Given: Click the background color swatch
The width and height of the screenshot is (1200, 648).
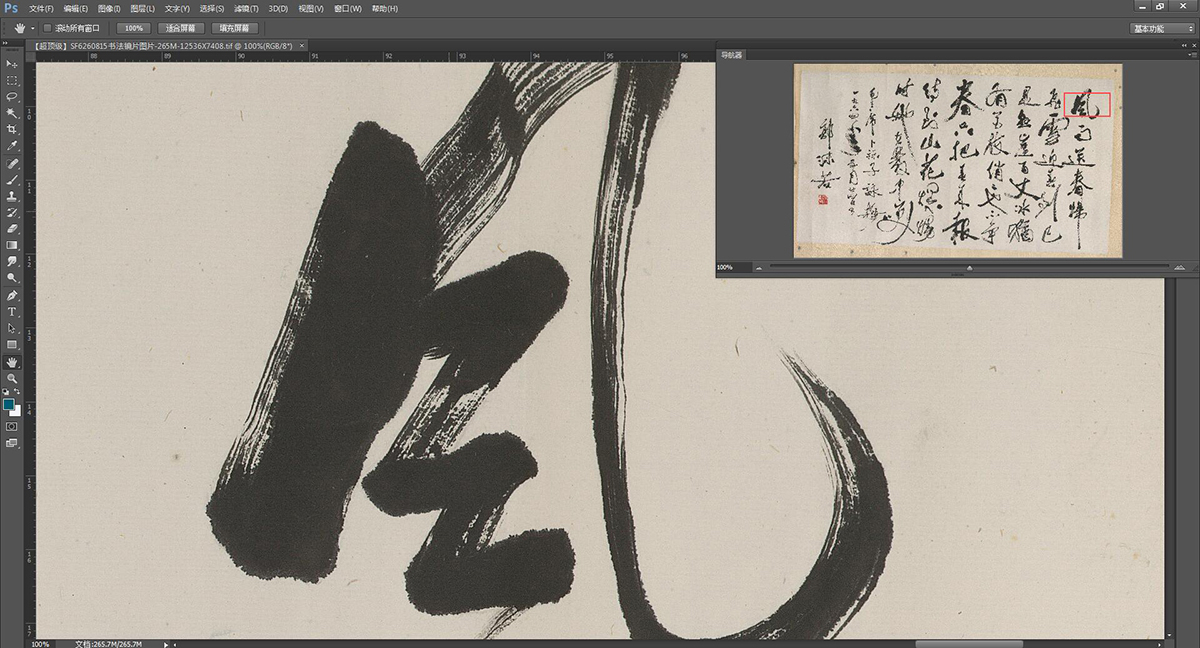Looking at the screenshot, I should (16, 410).
